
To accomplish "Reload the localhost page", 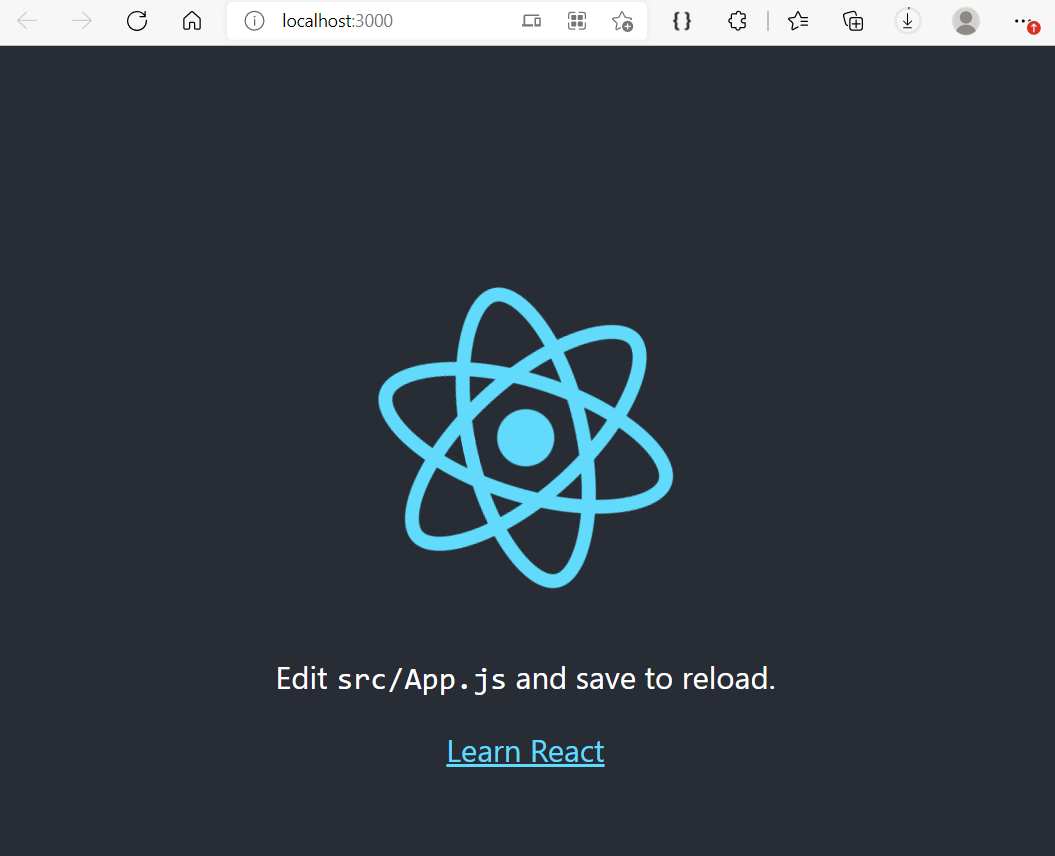I will click(x=137, y=21).
